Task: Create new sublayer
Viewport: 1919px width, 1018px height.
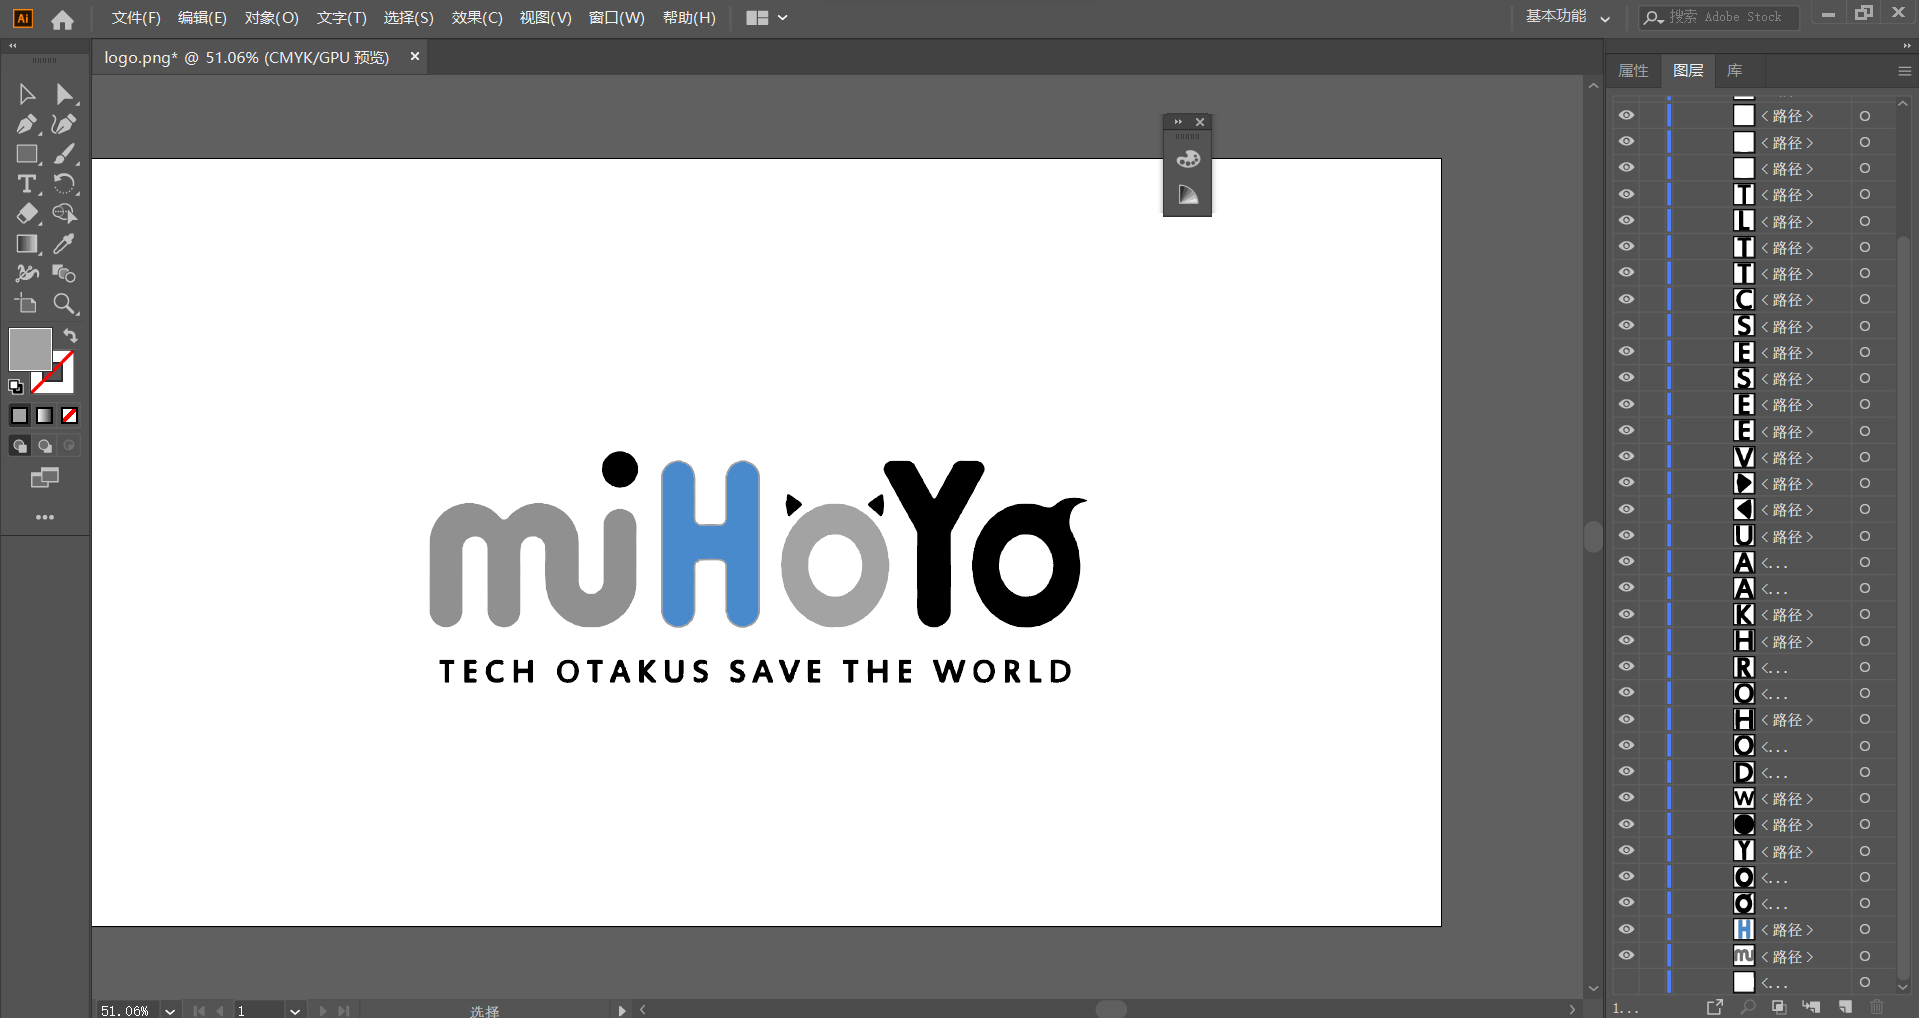Action: [1811, 1007]
